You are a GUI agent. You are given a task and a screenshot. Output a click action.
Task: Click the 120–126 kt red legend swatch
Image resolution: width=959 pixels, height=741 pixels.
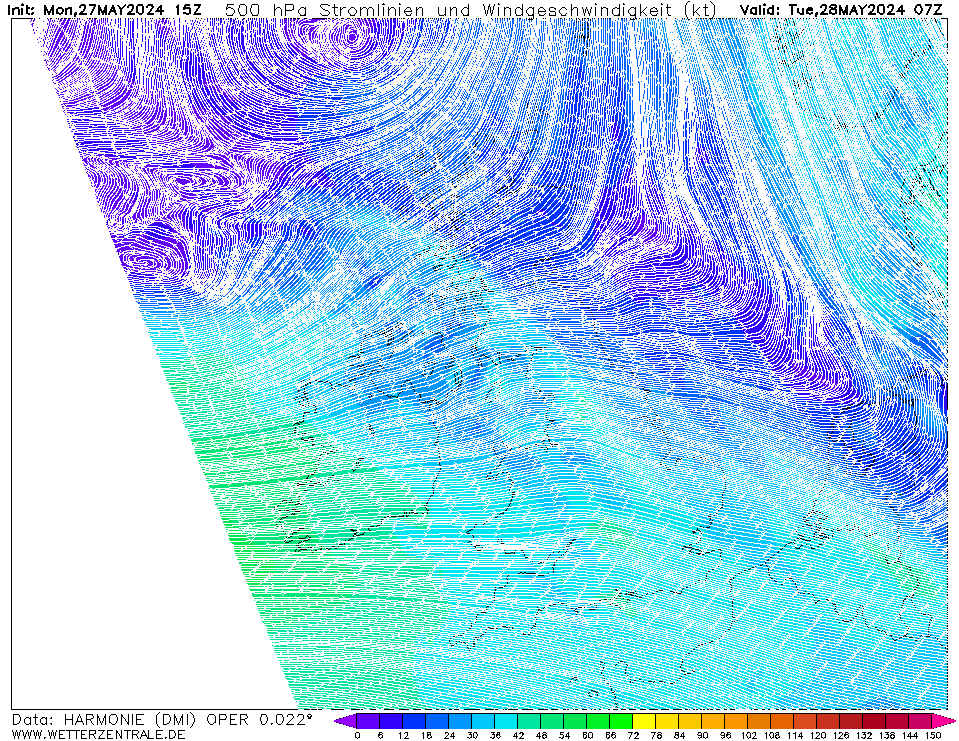(829, 721)
